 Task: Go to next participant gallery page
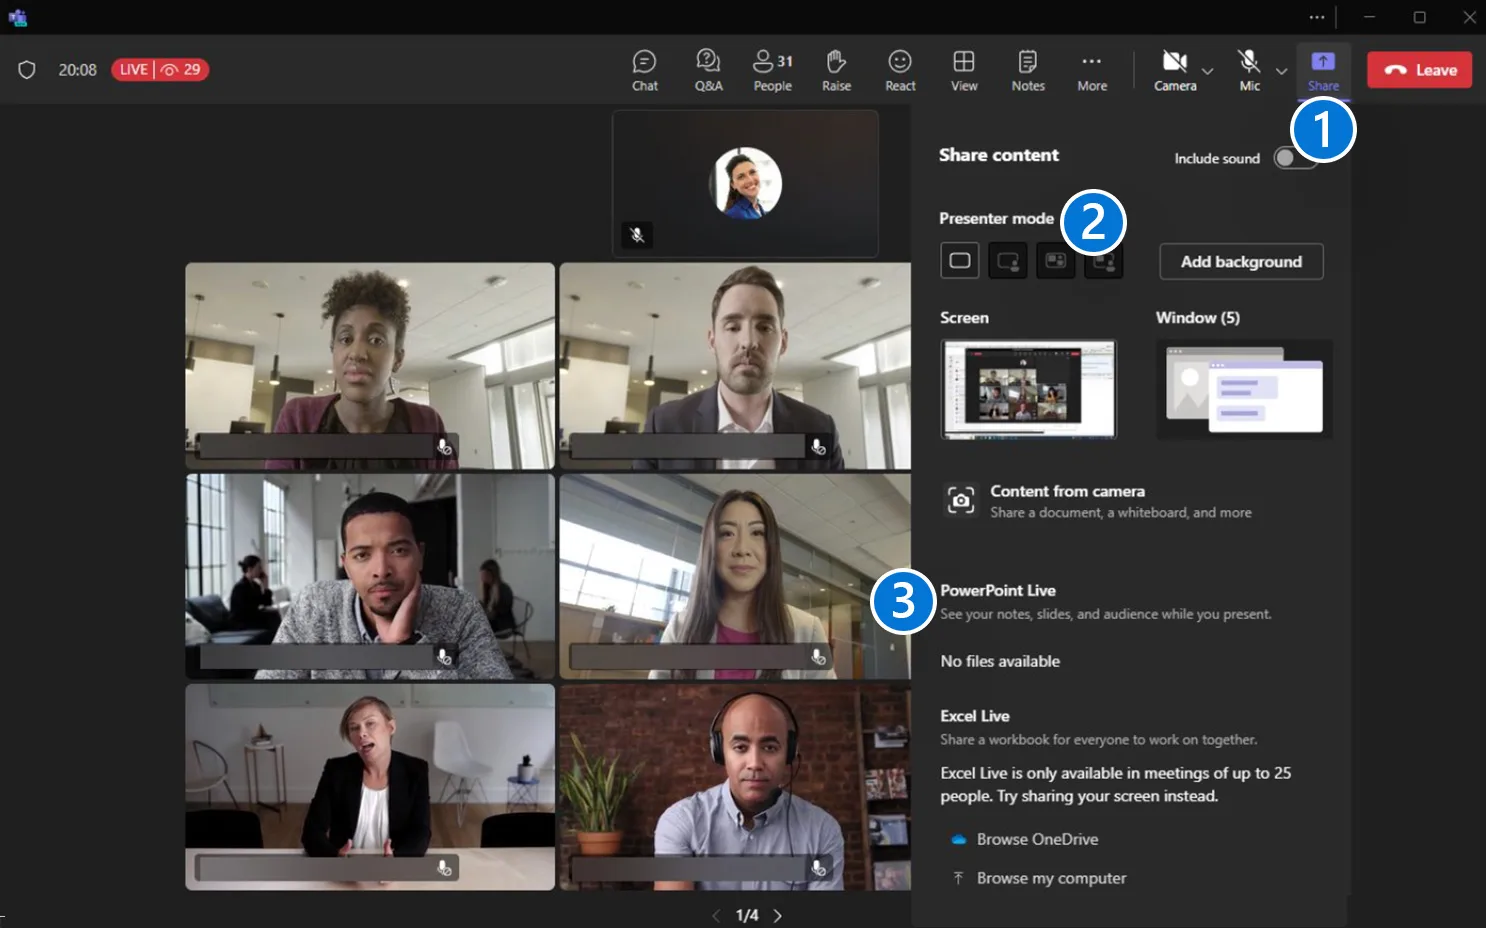point(778,915)
